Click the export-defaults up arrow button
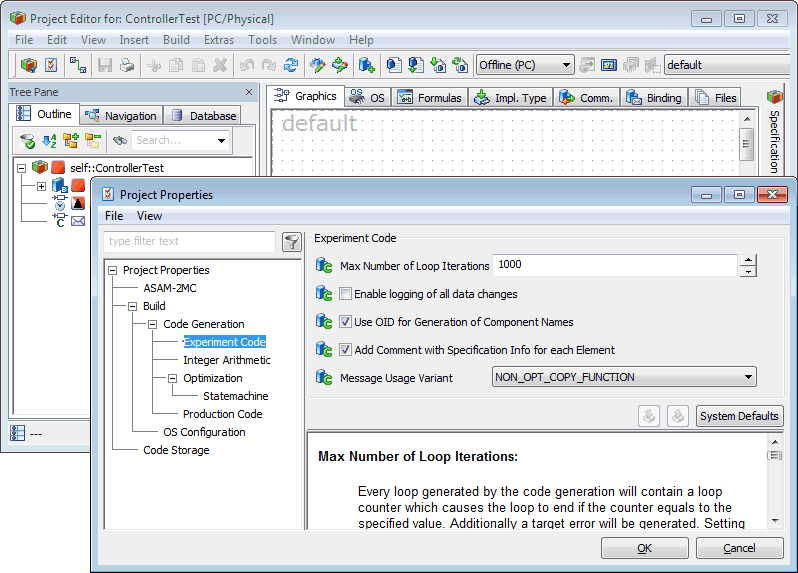Screen dimensions: 798x573 (677, 416)
